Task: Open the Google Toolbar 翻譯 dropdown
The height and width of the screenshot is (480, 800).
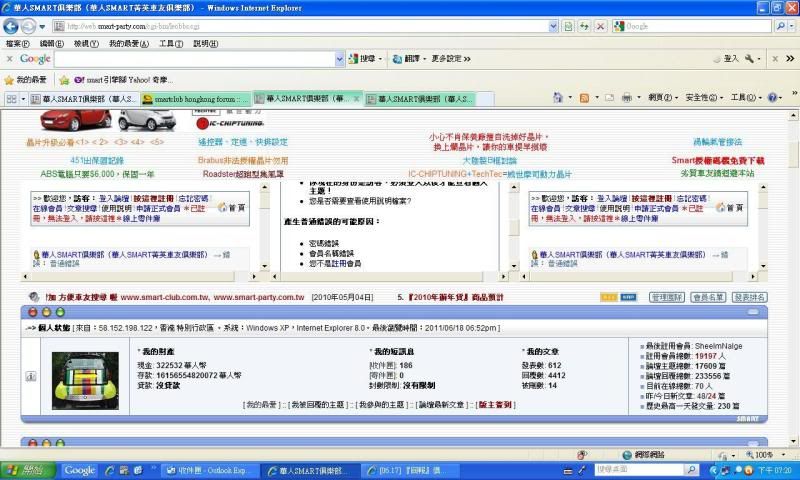Action: click(x=411, y=59)
